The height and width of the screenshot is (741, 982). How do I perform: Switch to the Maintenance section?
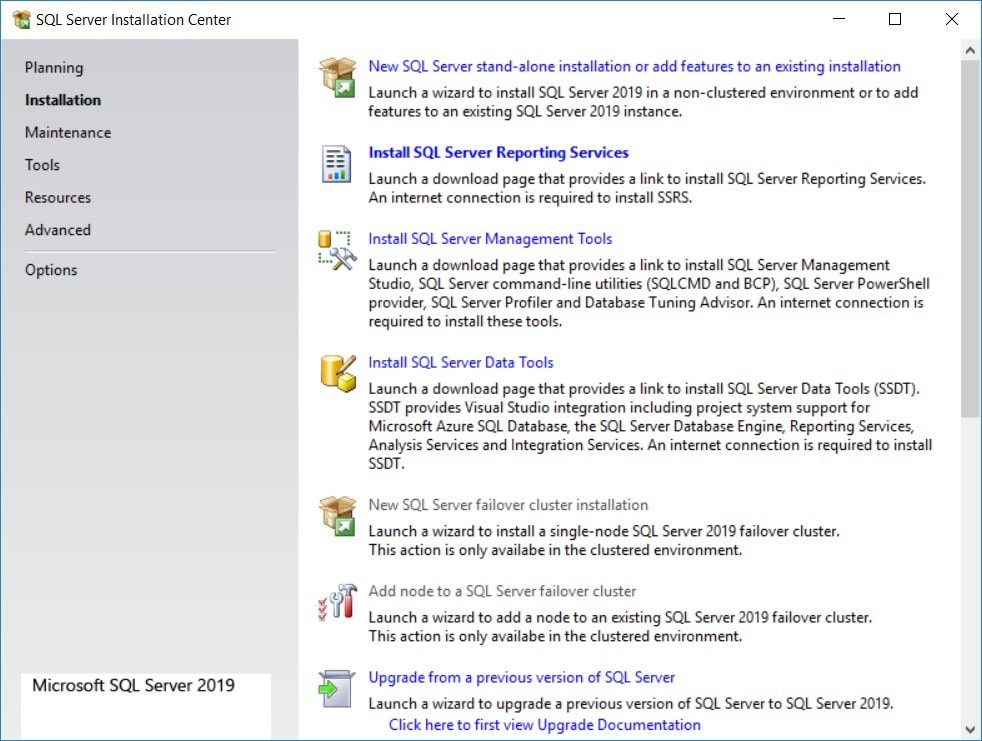coord(67,132)
